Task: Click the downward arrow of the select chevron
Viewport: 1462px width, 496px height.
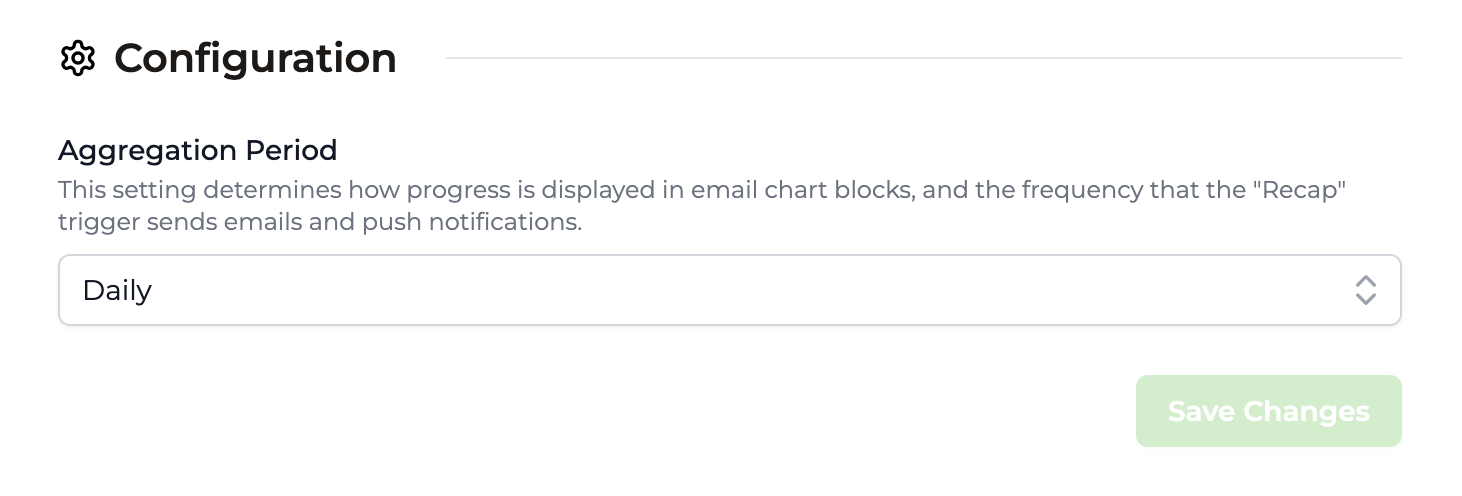Action: point(1366,299)
